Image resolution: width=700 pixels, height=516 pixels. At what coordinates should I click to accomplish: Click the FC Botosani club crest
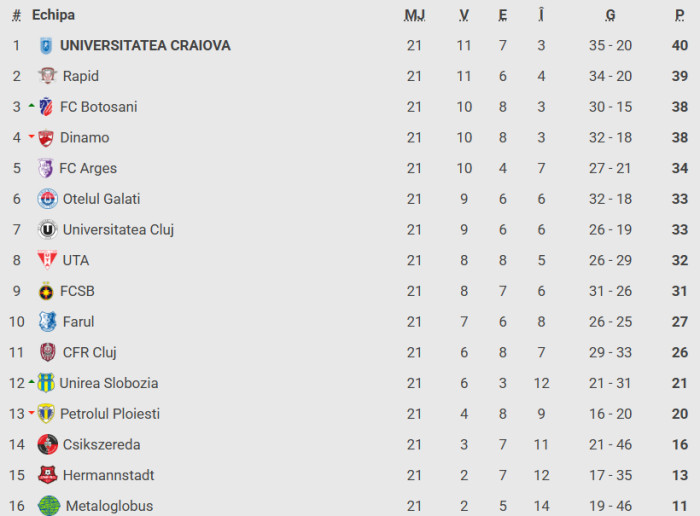45,107
